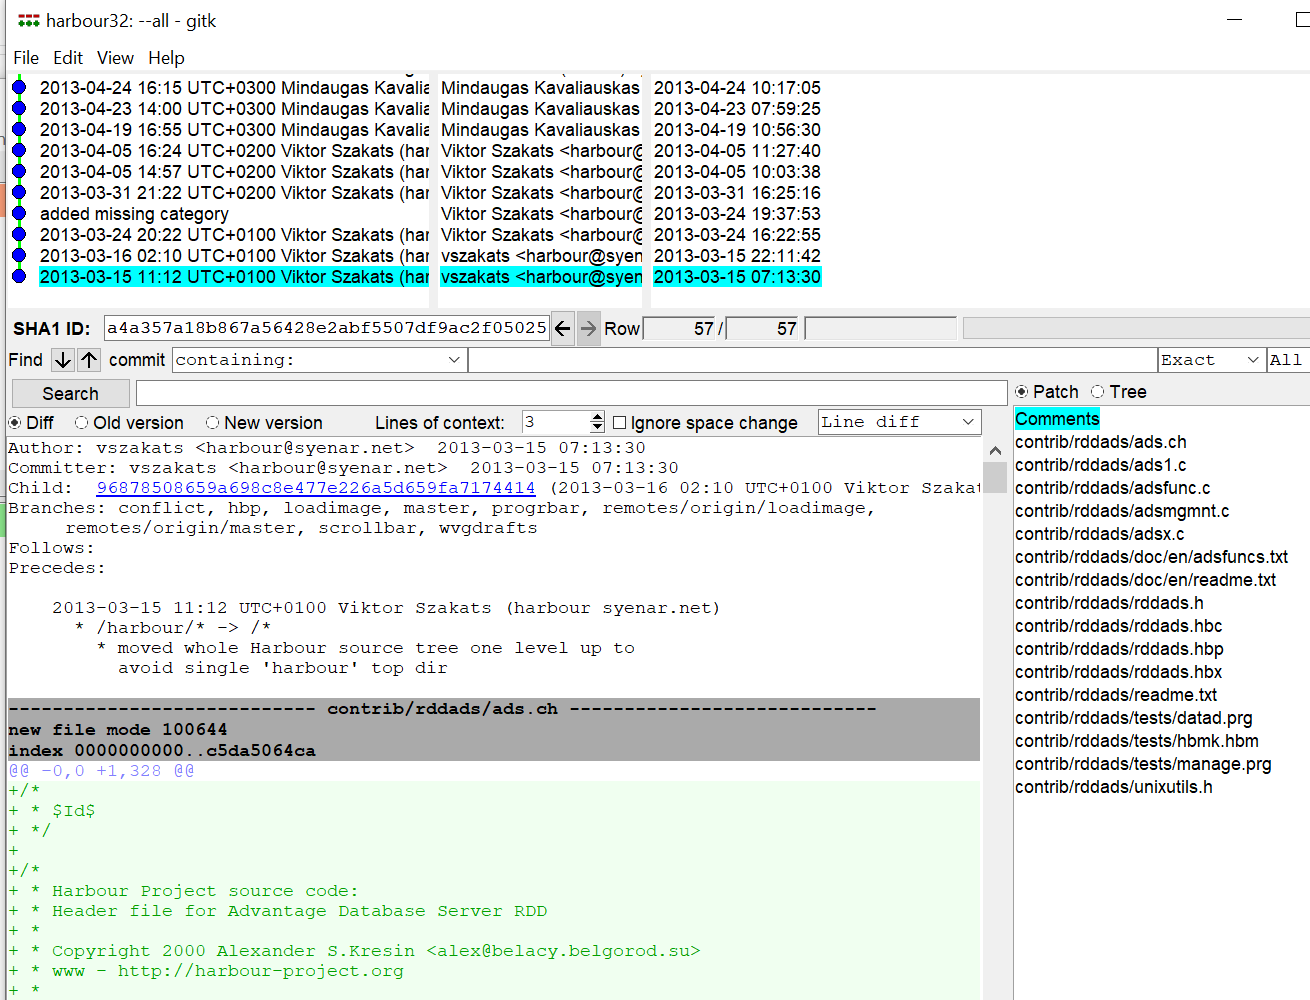
Task: Open the Exact match dropdown
Action: [1252, 360]
